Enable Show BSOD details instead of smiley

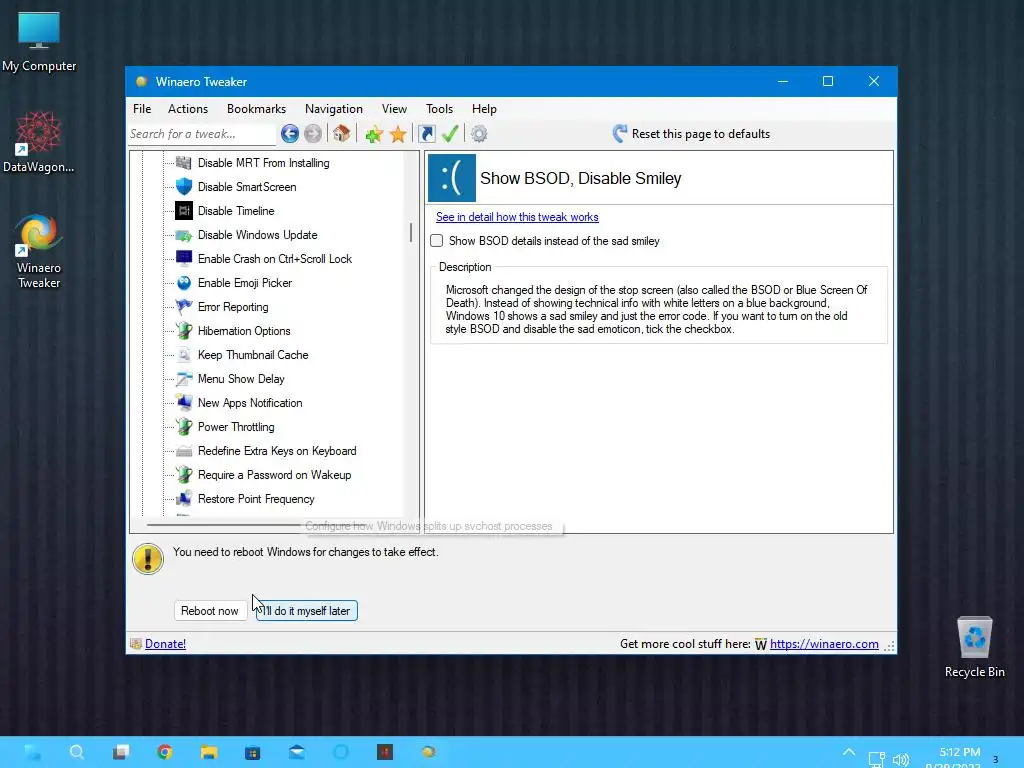(437, 241)
